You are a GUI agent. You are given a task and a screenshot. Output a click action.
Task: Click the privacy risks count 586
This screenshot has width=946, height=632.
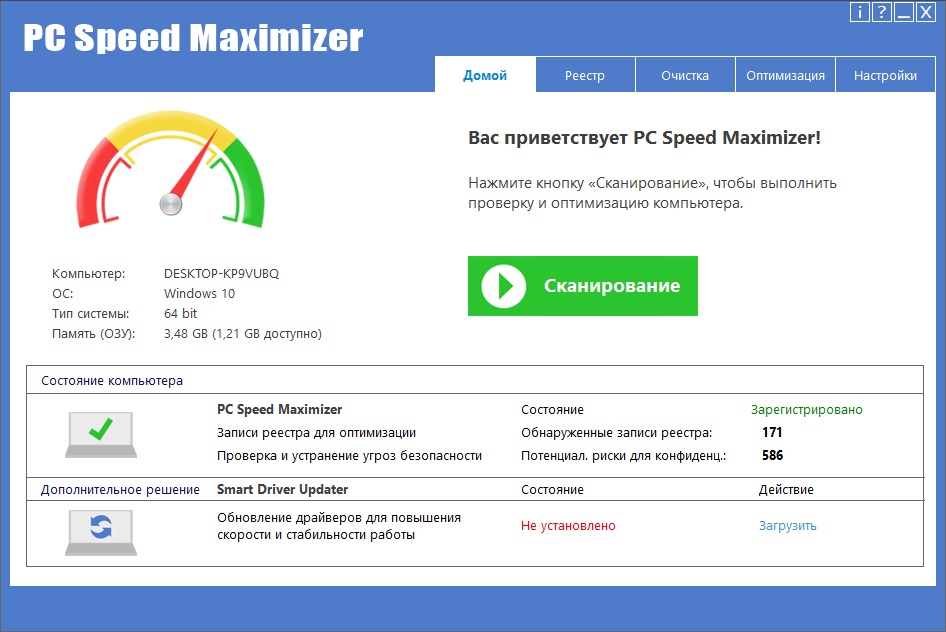click(772, 455)
